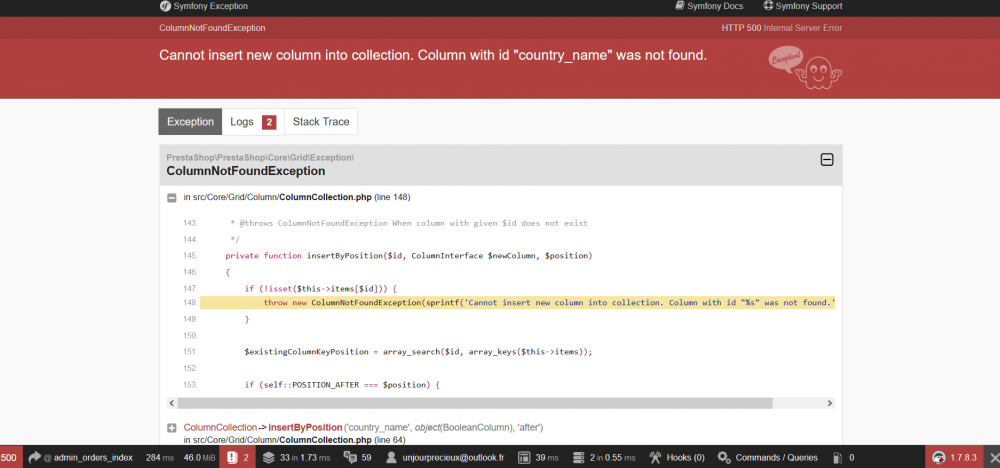
Task: Click the 500 status code in toolbar
Action: (9, 457)
